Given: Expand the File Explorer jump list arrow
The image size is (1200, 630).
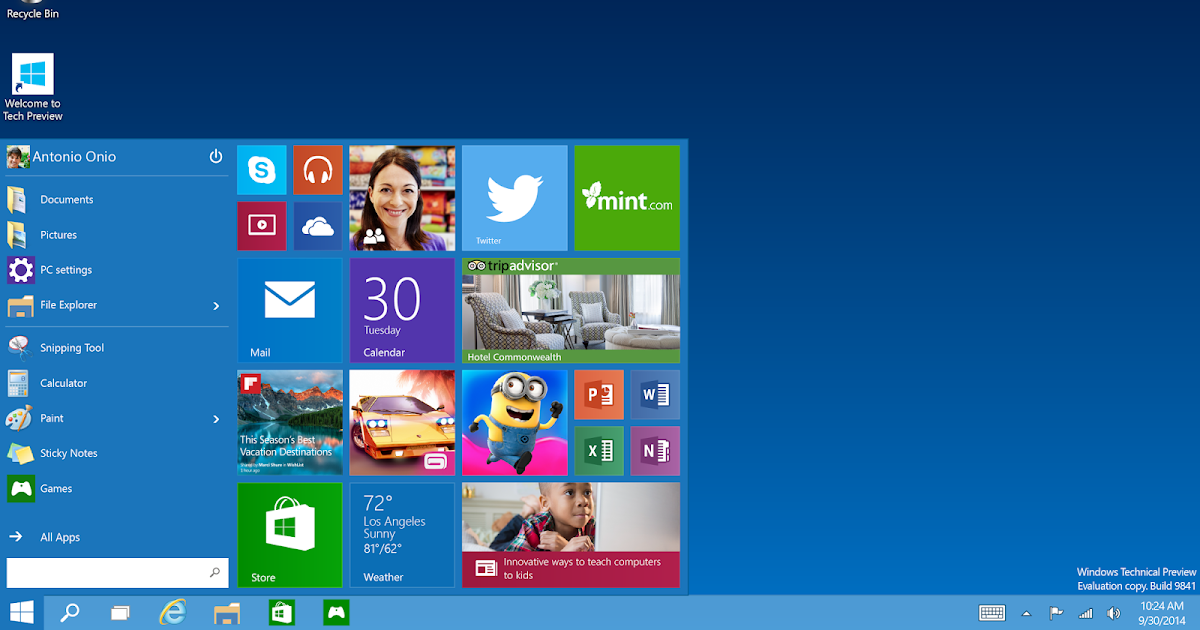Looking at the screenshot, I should point(216,306).
